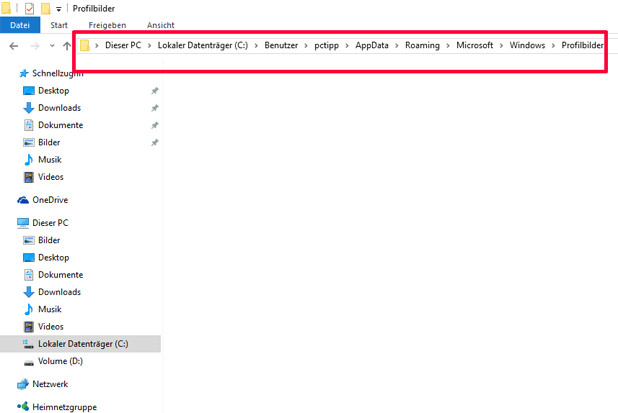618x413 pixels.
Task: Expand chevron after Microsoft in path
Action: click(501, 46)
